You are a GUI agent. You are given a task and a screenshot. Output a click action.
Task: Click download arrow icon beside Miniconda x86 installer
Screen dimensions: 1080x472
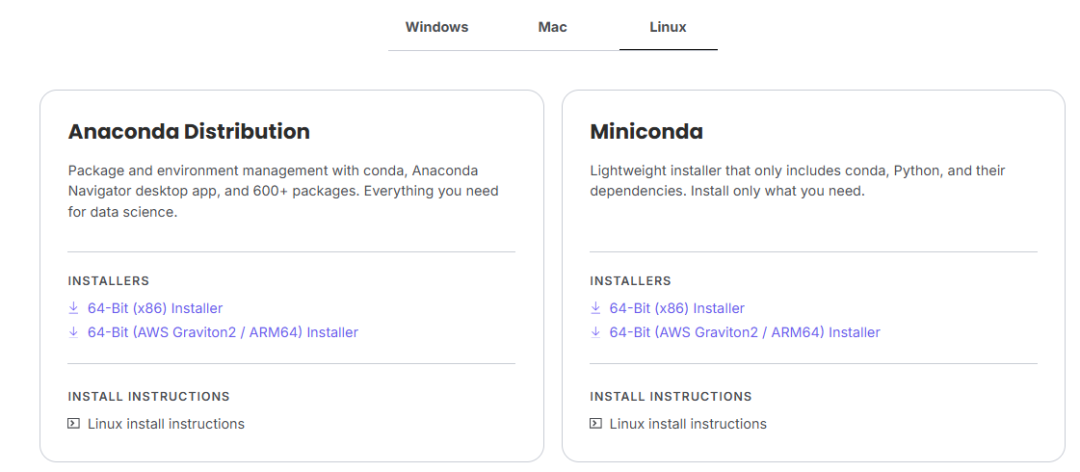point(596,308)
